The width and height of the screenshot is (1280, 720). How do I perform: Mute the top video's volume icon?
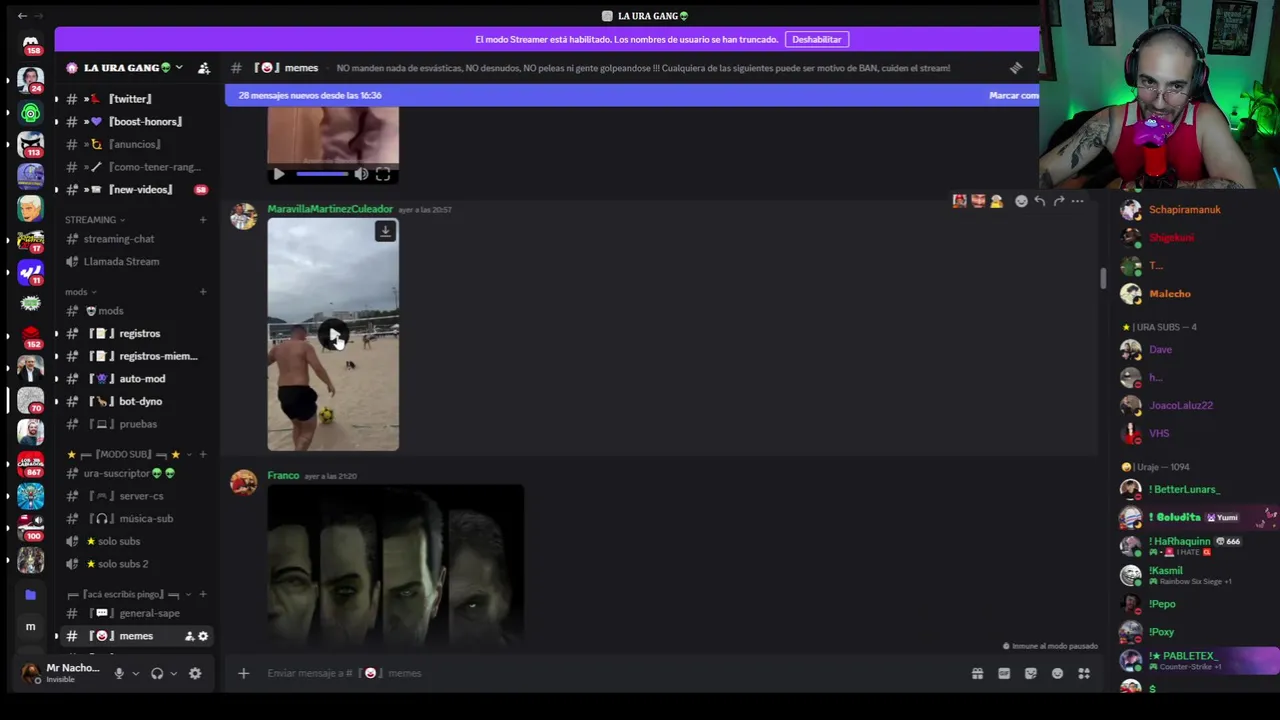pos(361,174)
